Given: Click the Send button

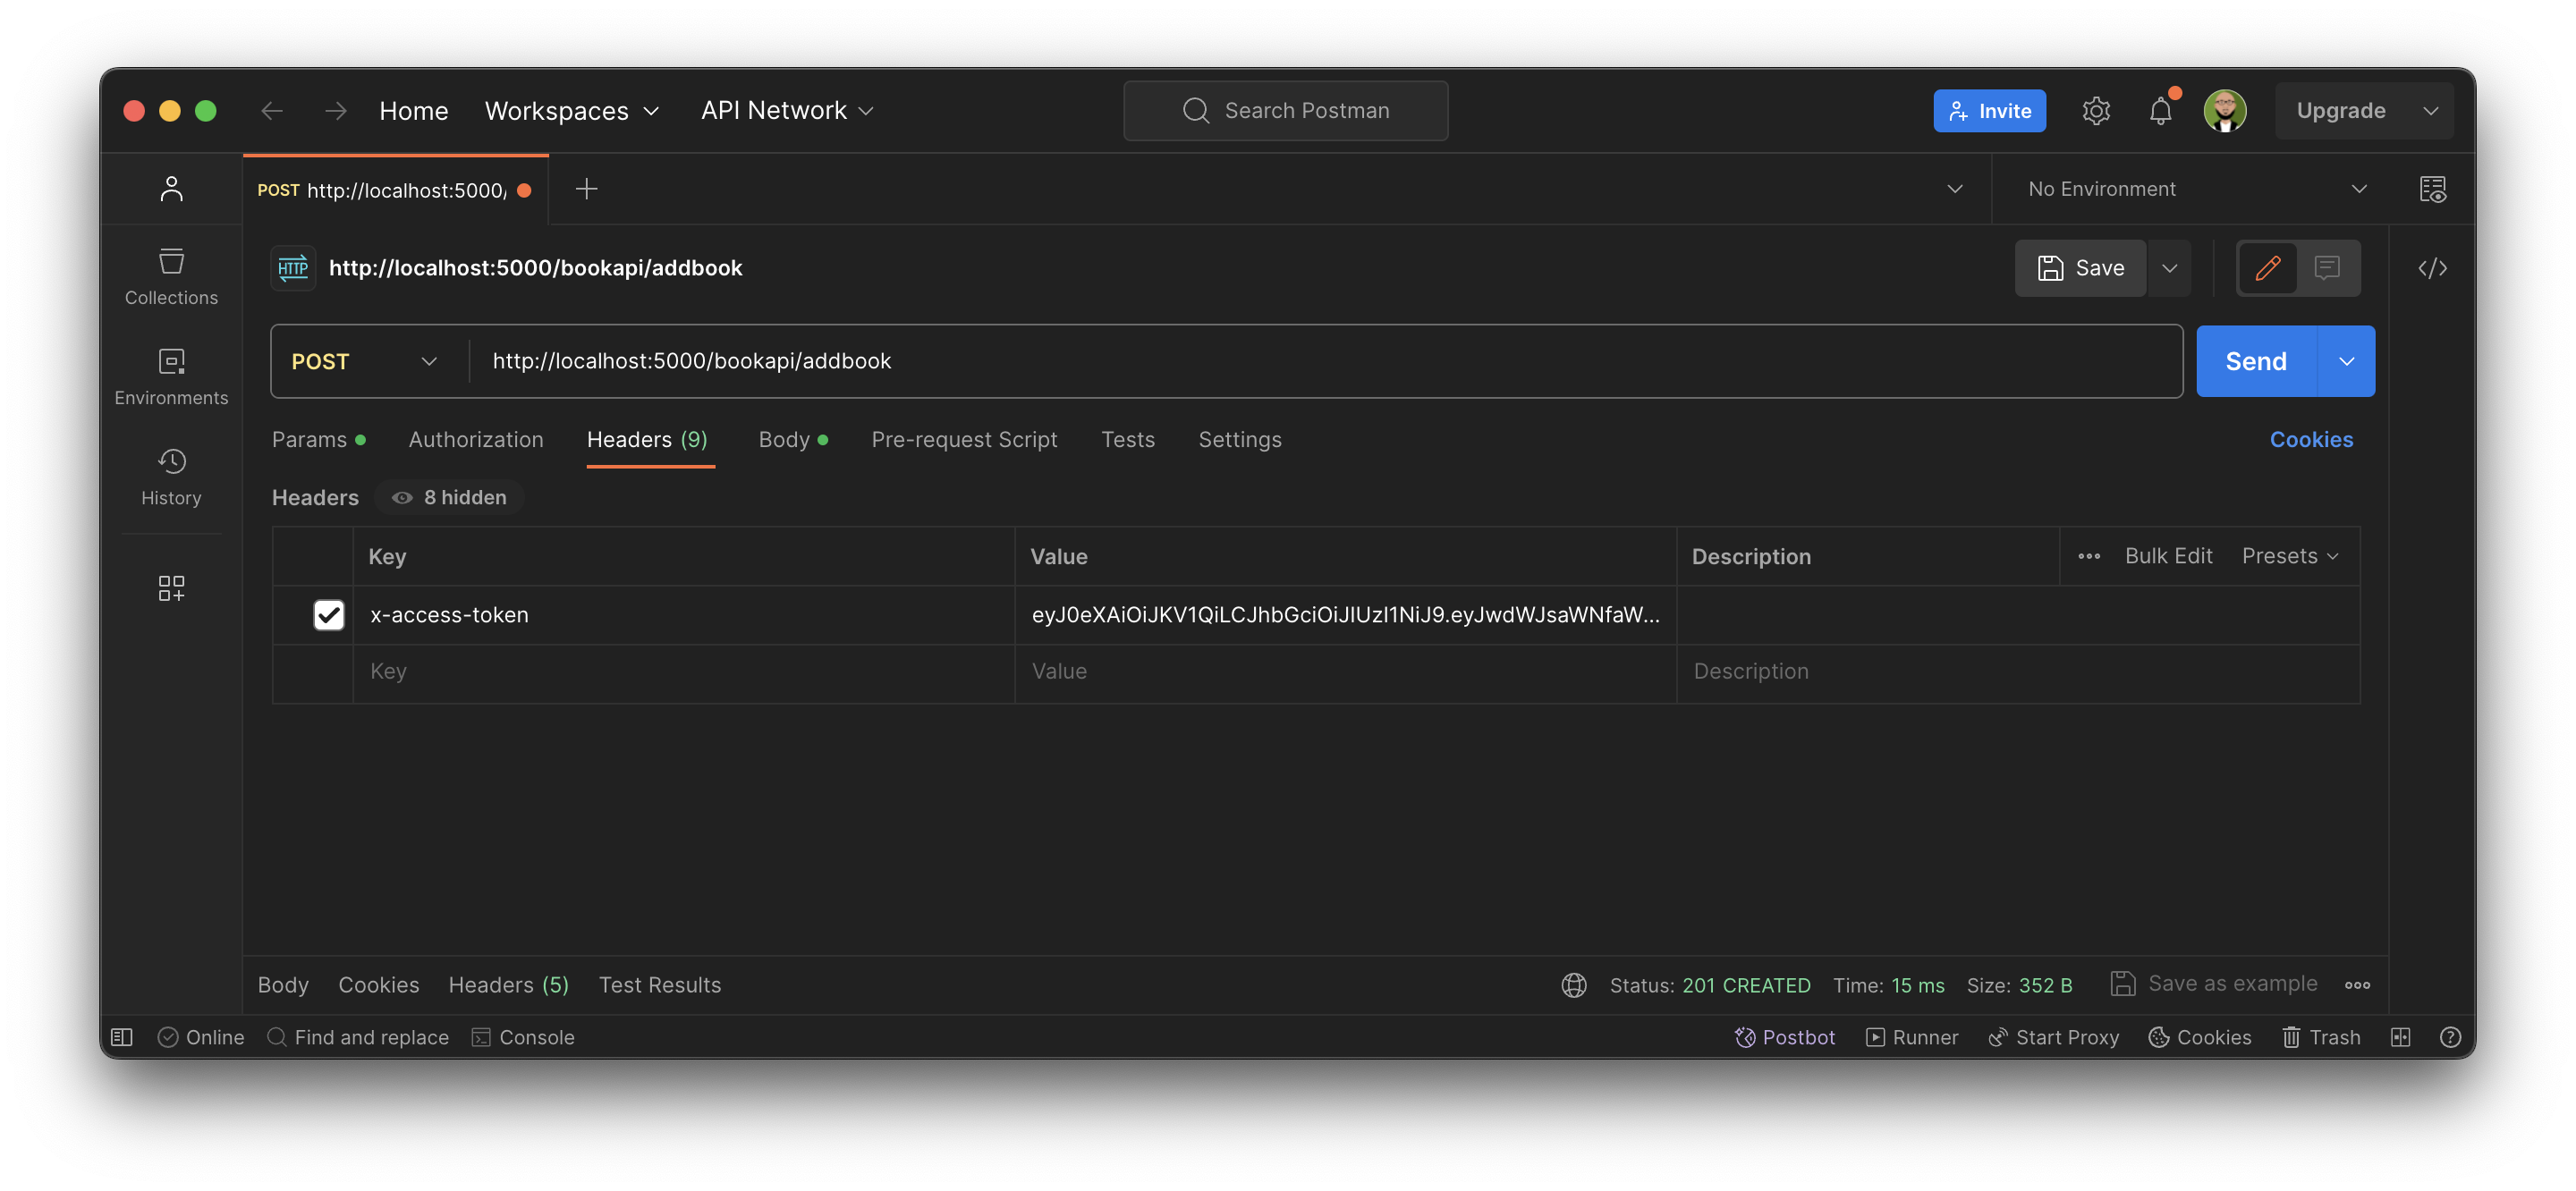Looking at the screenshot, I should pos(2254,361).
